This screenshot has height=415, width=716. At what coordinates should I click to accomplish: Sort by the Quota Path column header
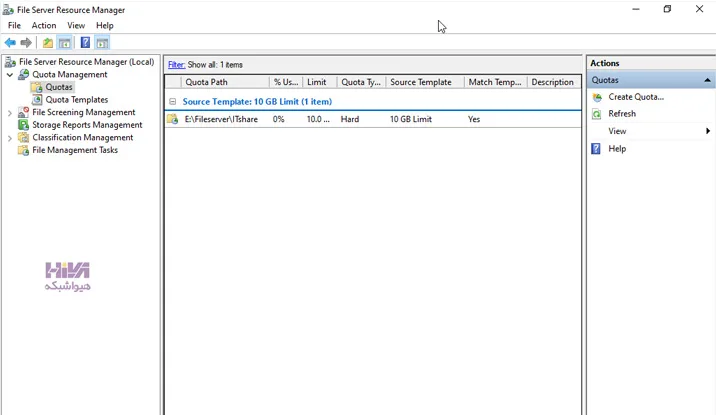coord(224,82)
